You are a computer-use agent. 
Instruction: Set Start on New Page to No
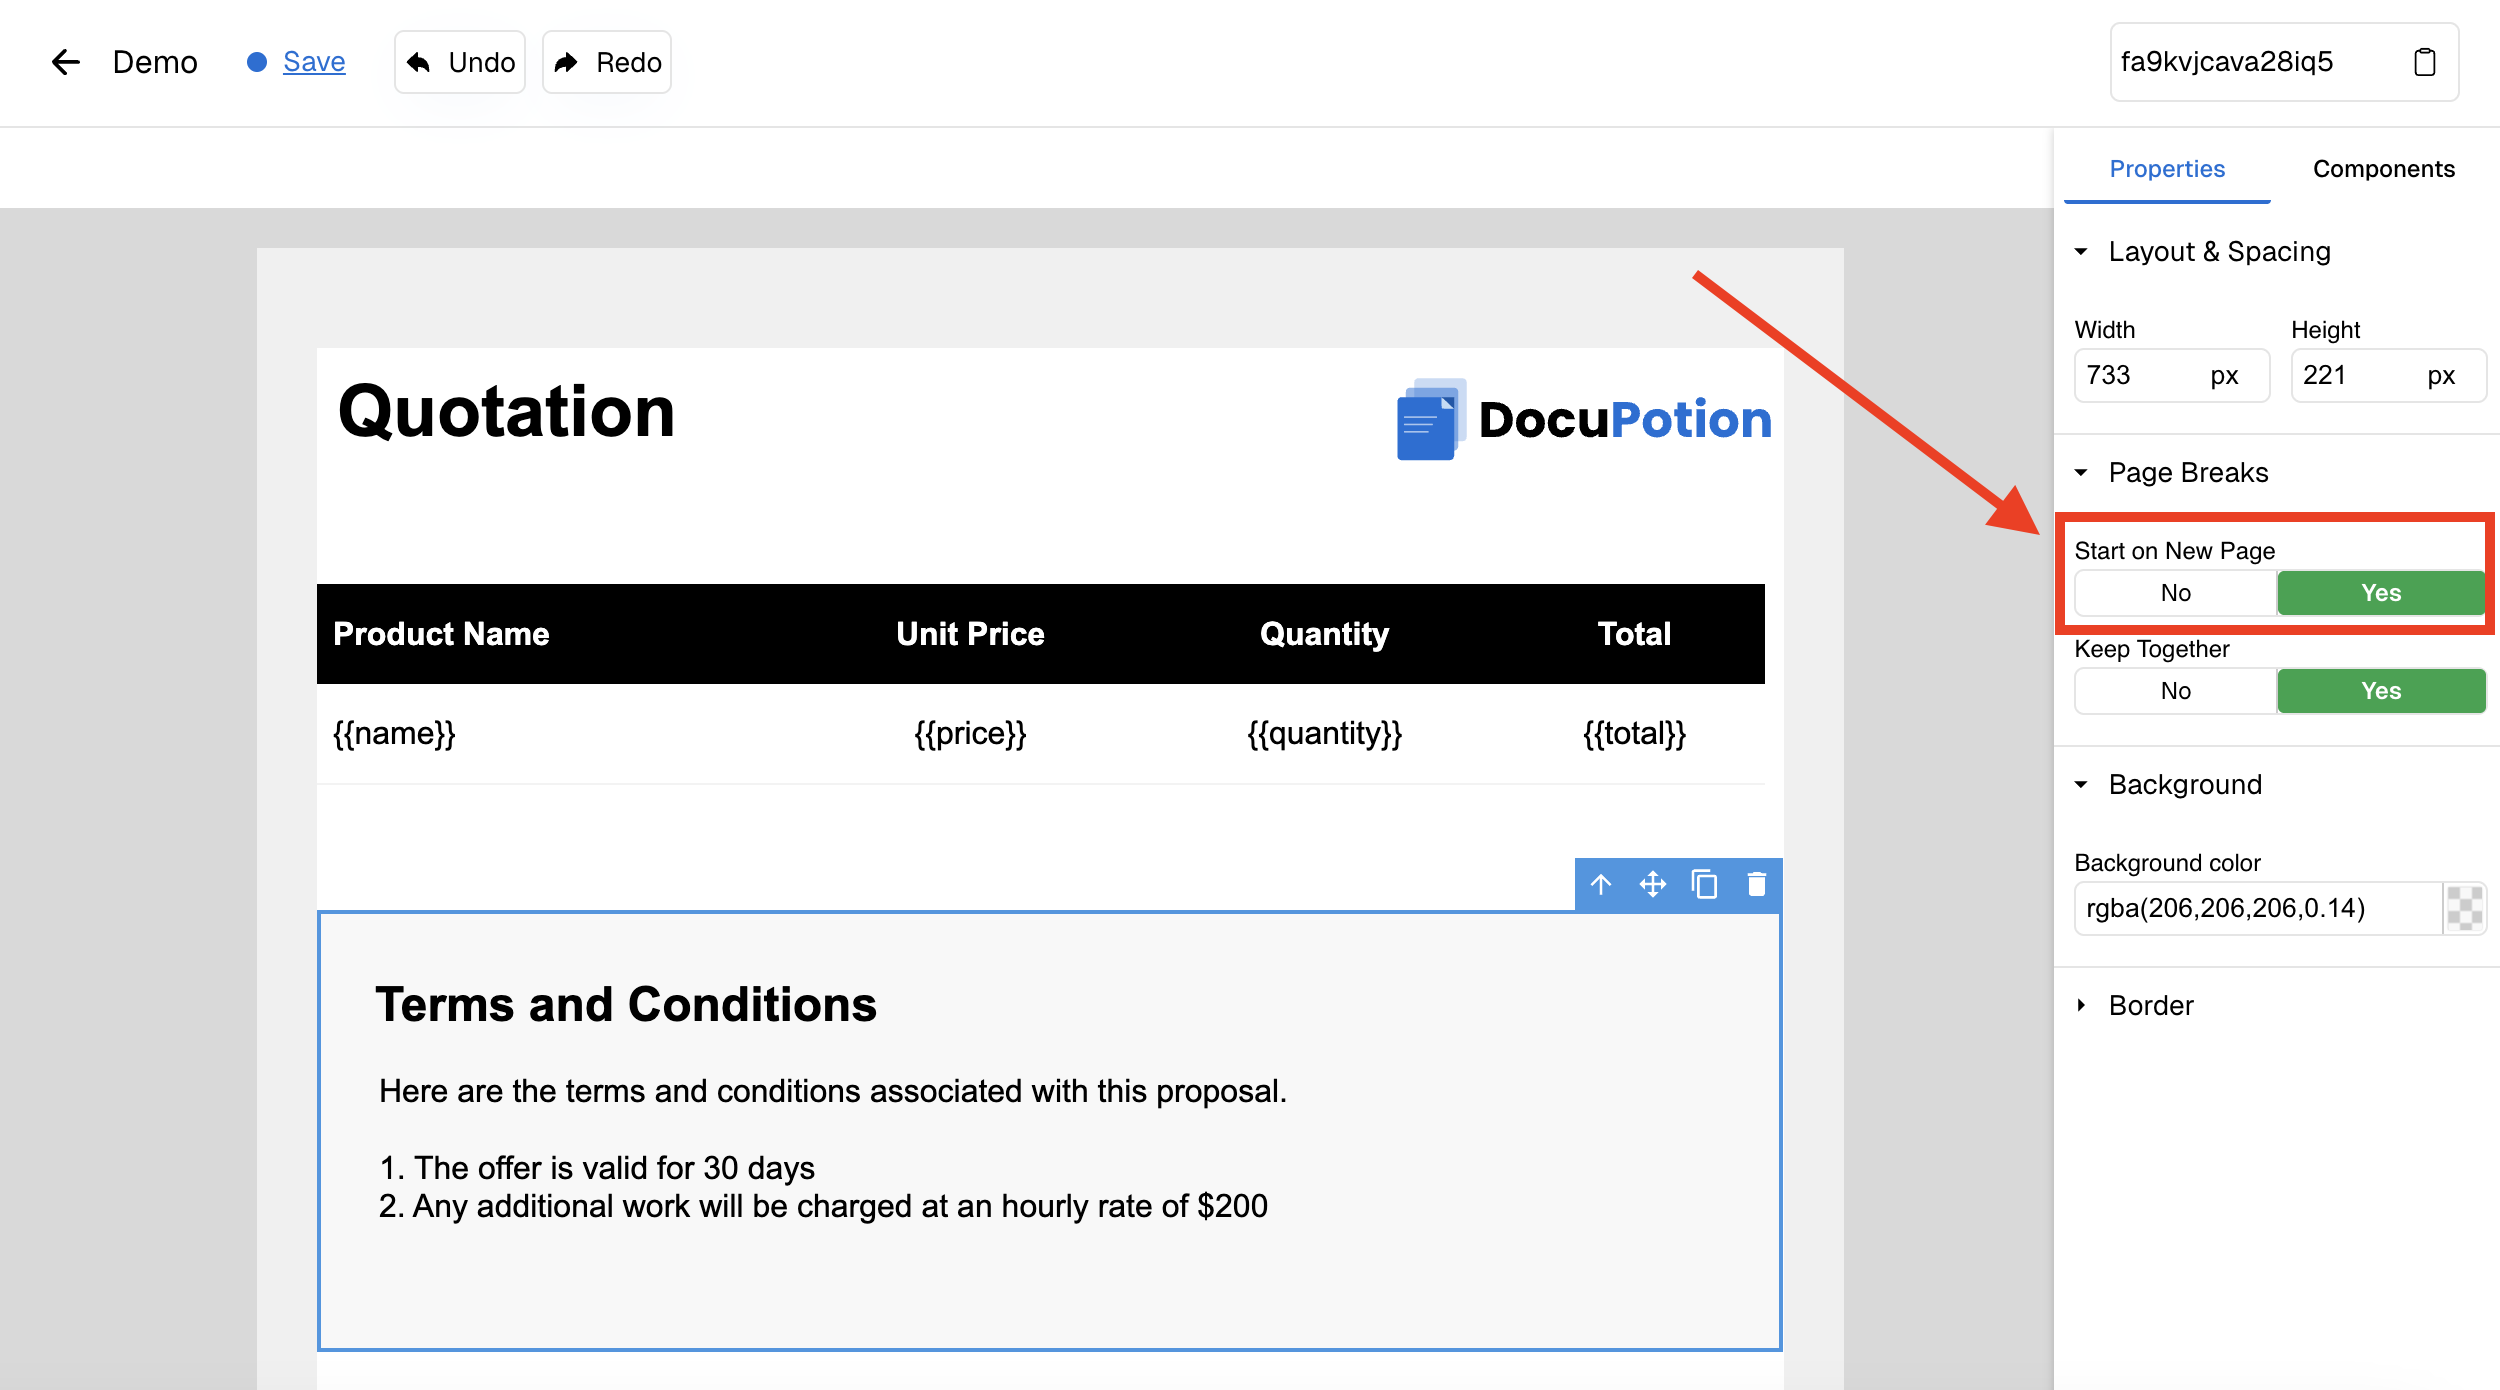[x=2175, y=593]
